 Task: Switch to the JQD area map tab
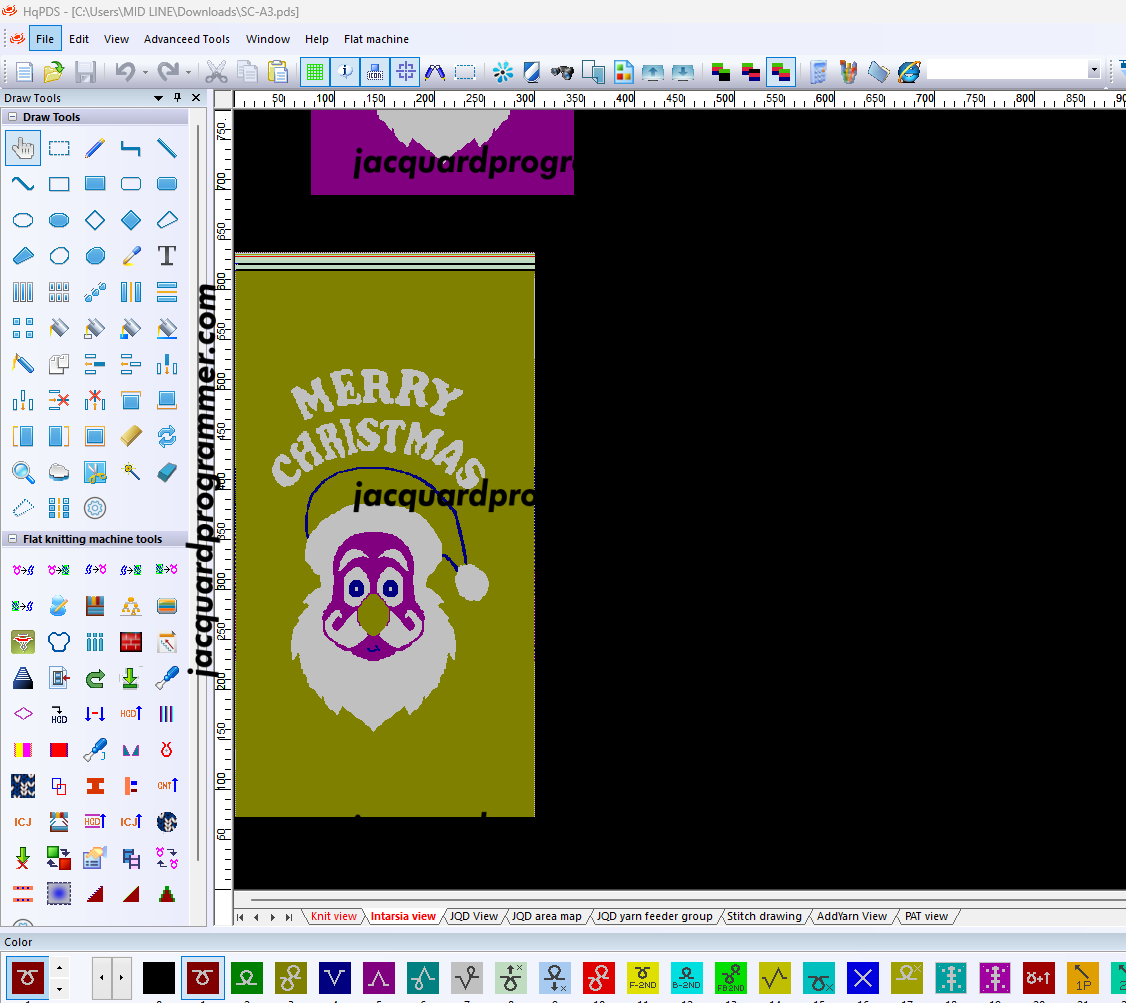[546, 916]
